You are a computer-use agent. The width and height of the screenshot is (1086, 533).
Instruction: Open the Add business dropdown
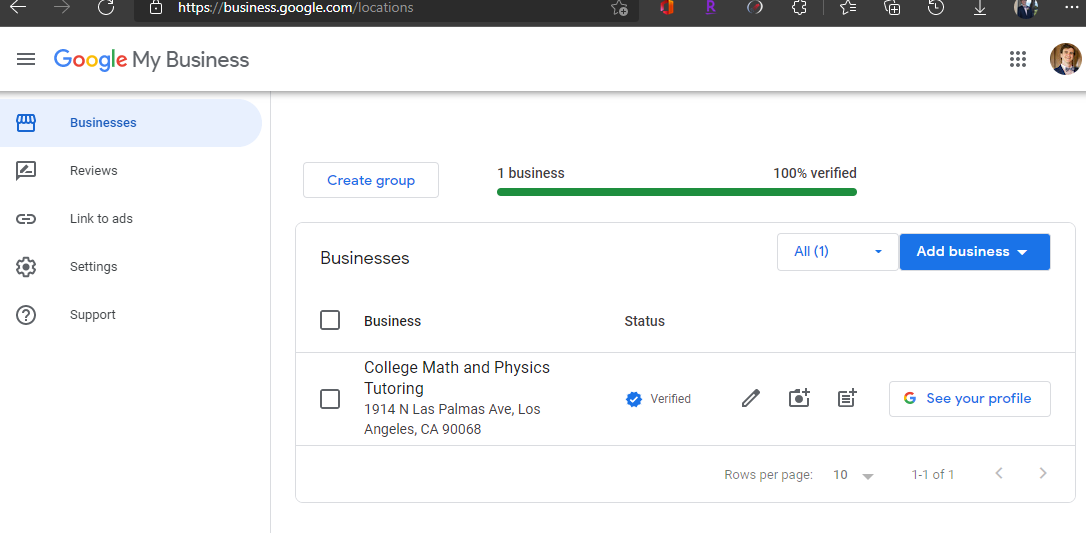[x=974, y=252]
